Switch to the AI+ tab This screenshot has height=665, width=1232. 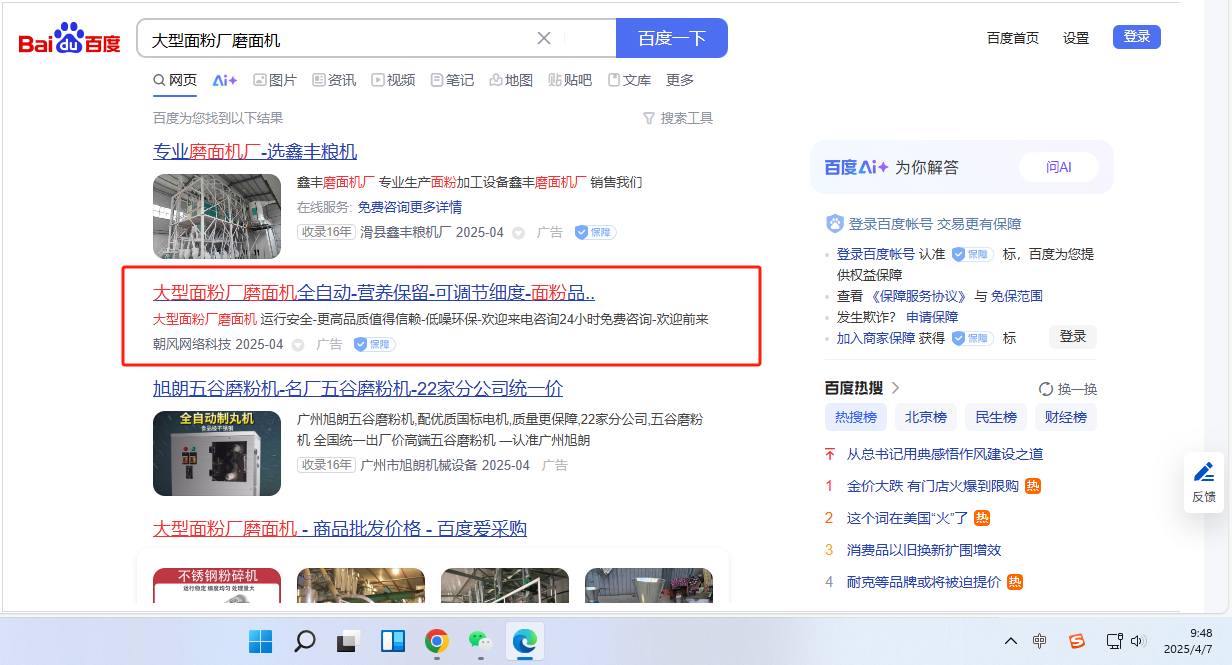(225, 80)
